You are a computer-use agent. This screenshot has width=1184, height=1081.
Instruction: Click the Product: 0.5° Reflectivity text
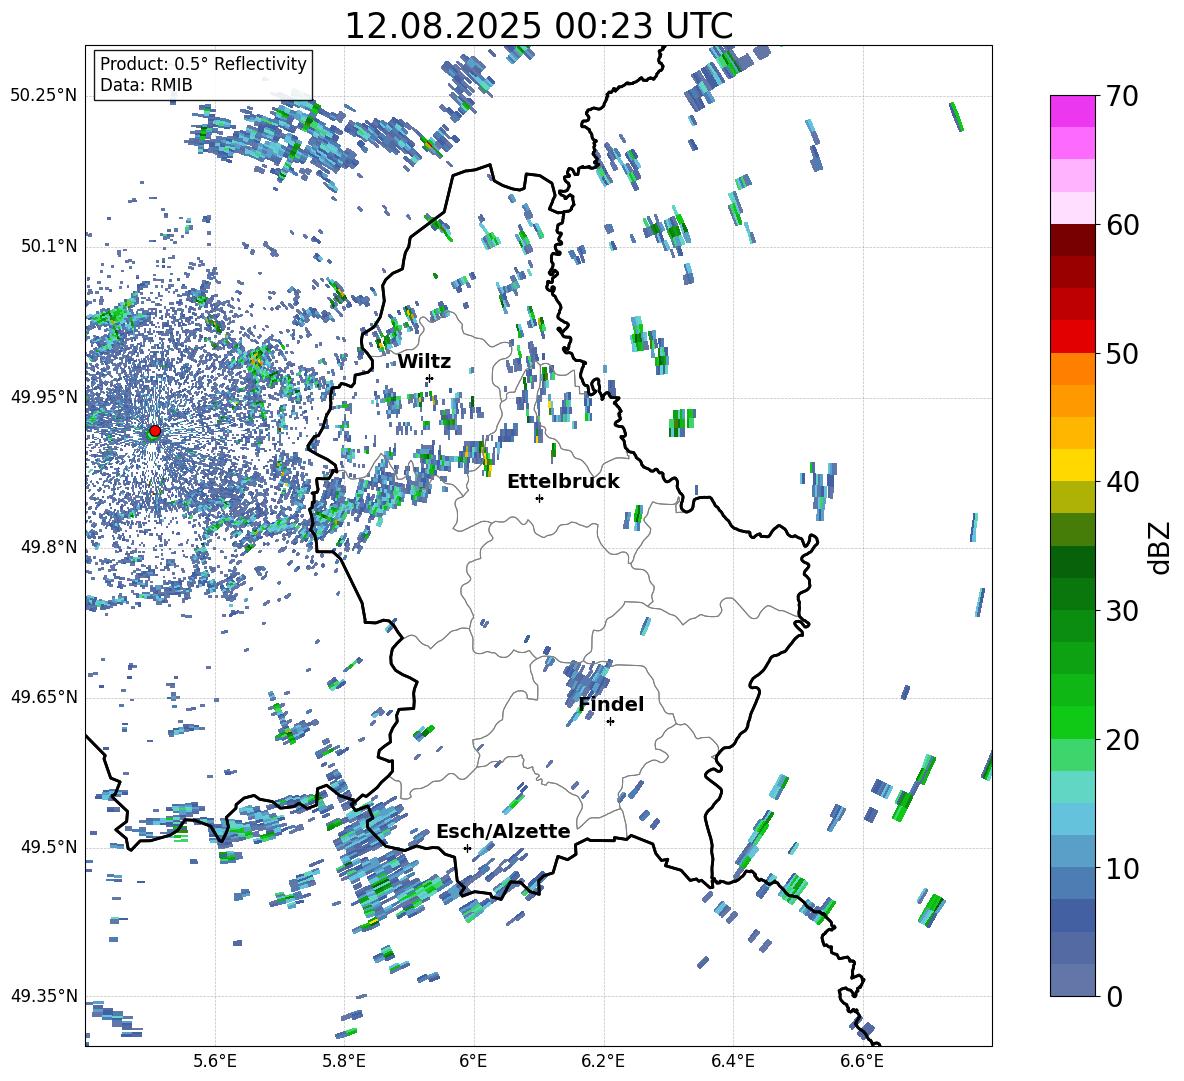pyautogui.click(x=203, y=64)
